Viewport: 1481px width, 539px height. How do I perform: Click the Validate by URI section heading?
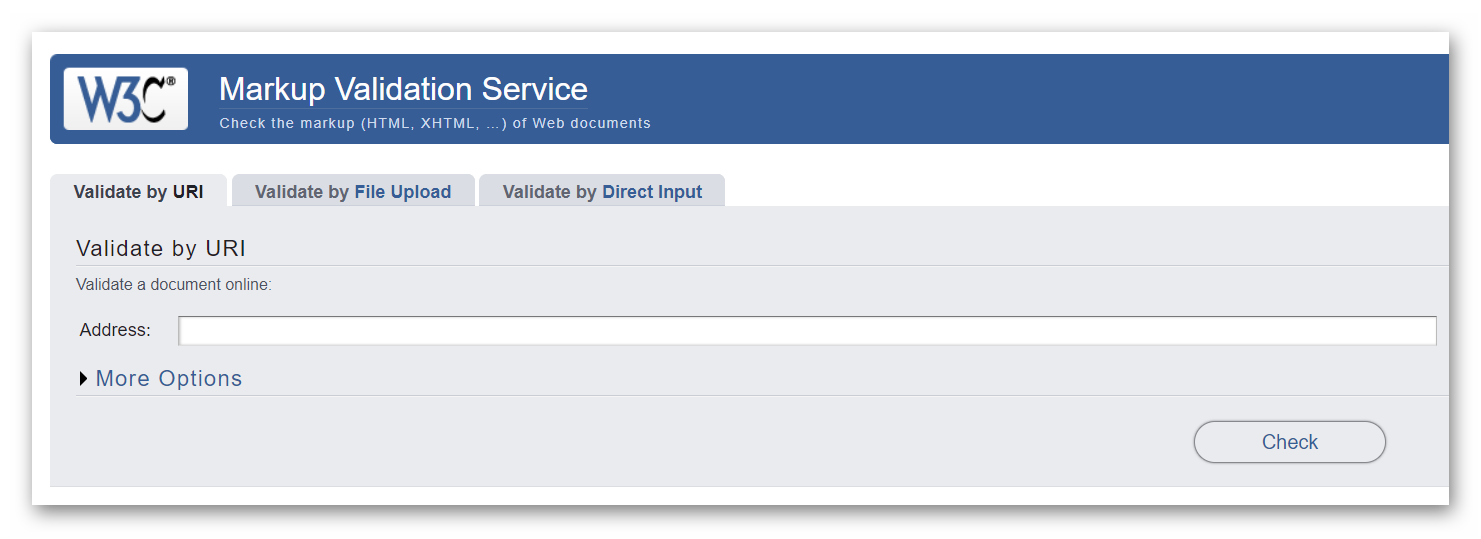point(161,249)
